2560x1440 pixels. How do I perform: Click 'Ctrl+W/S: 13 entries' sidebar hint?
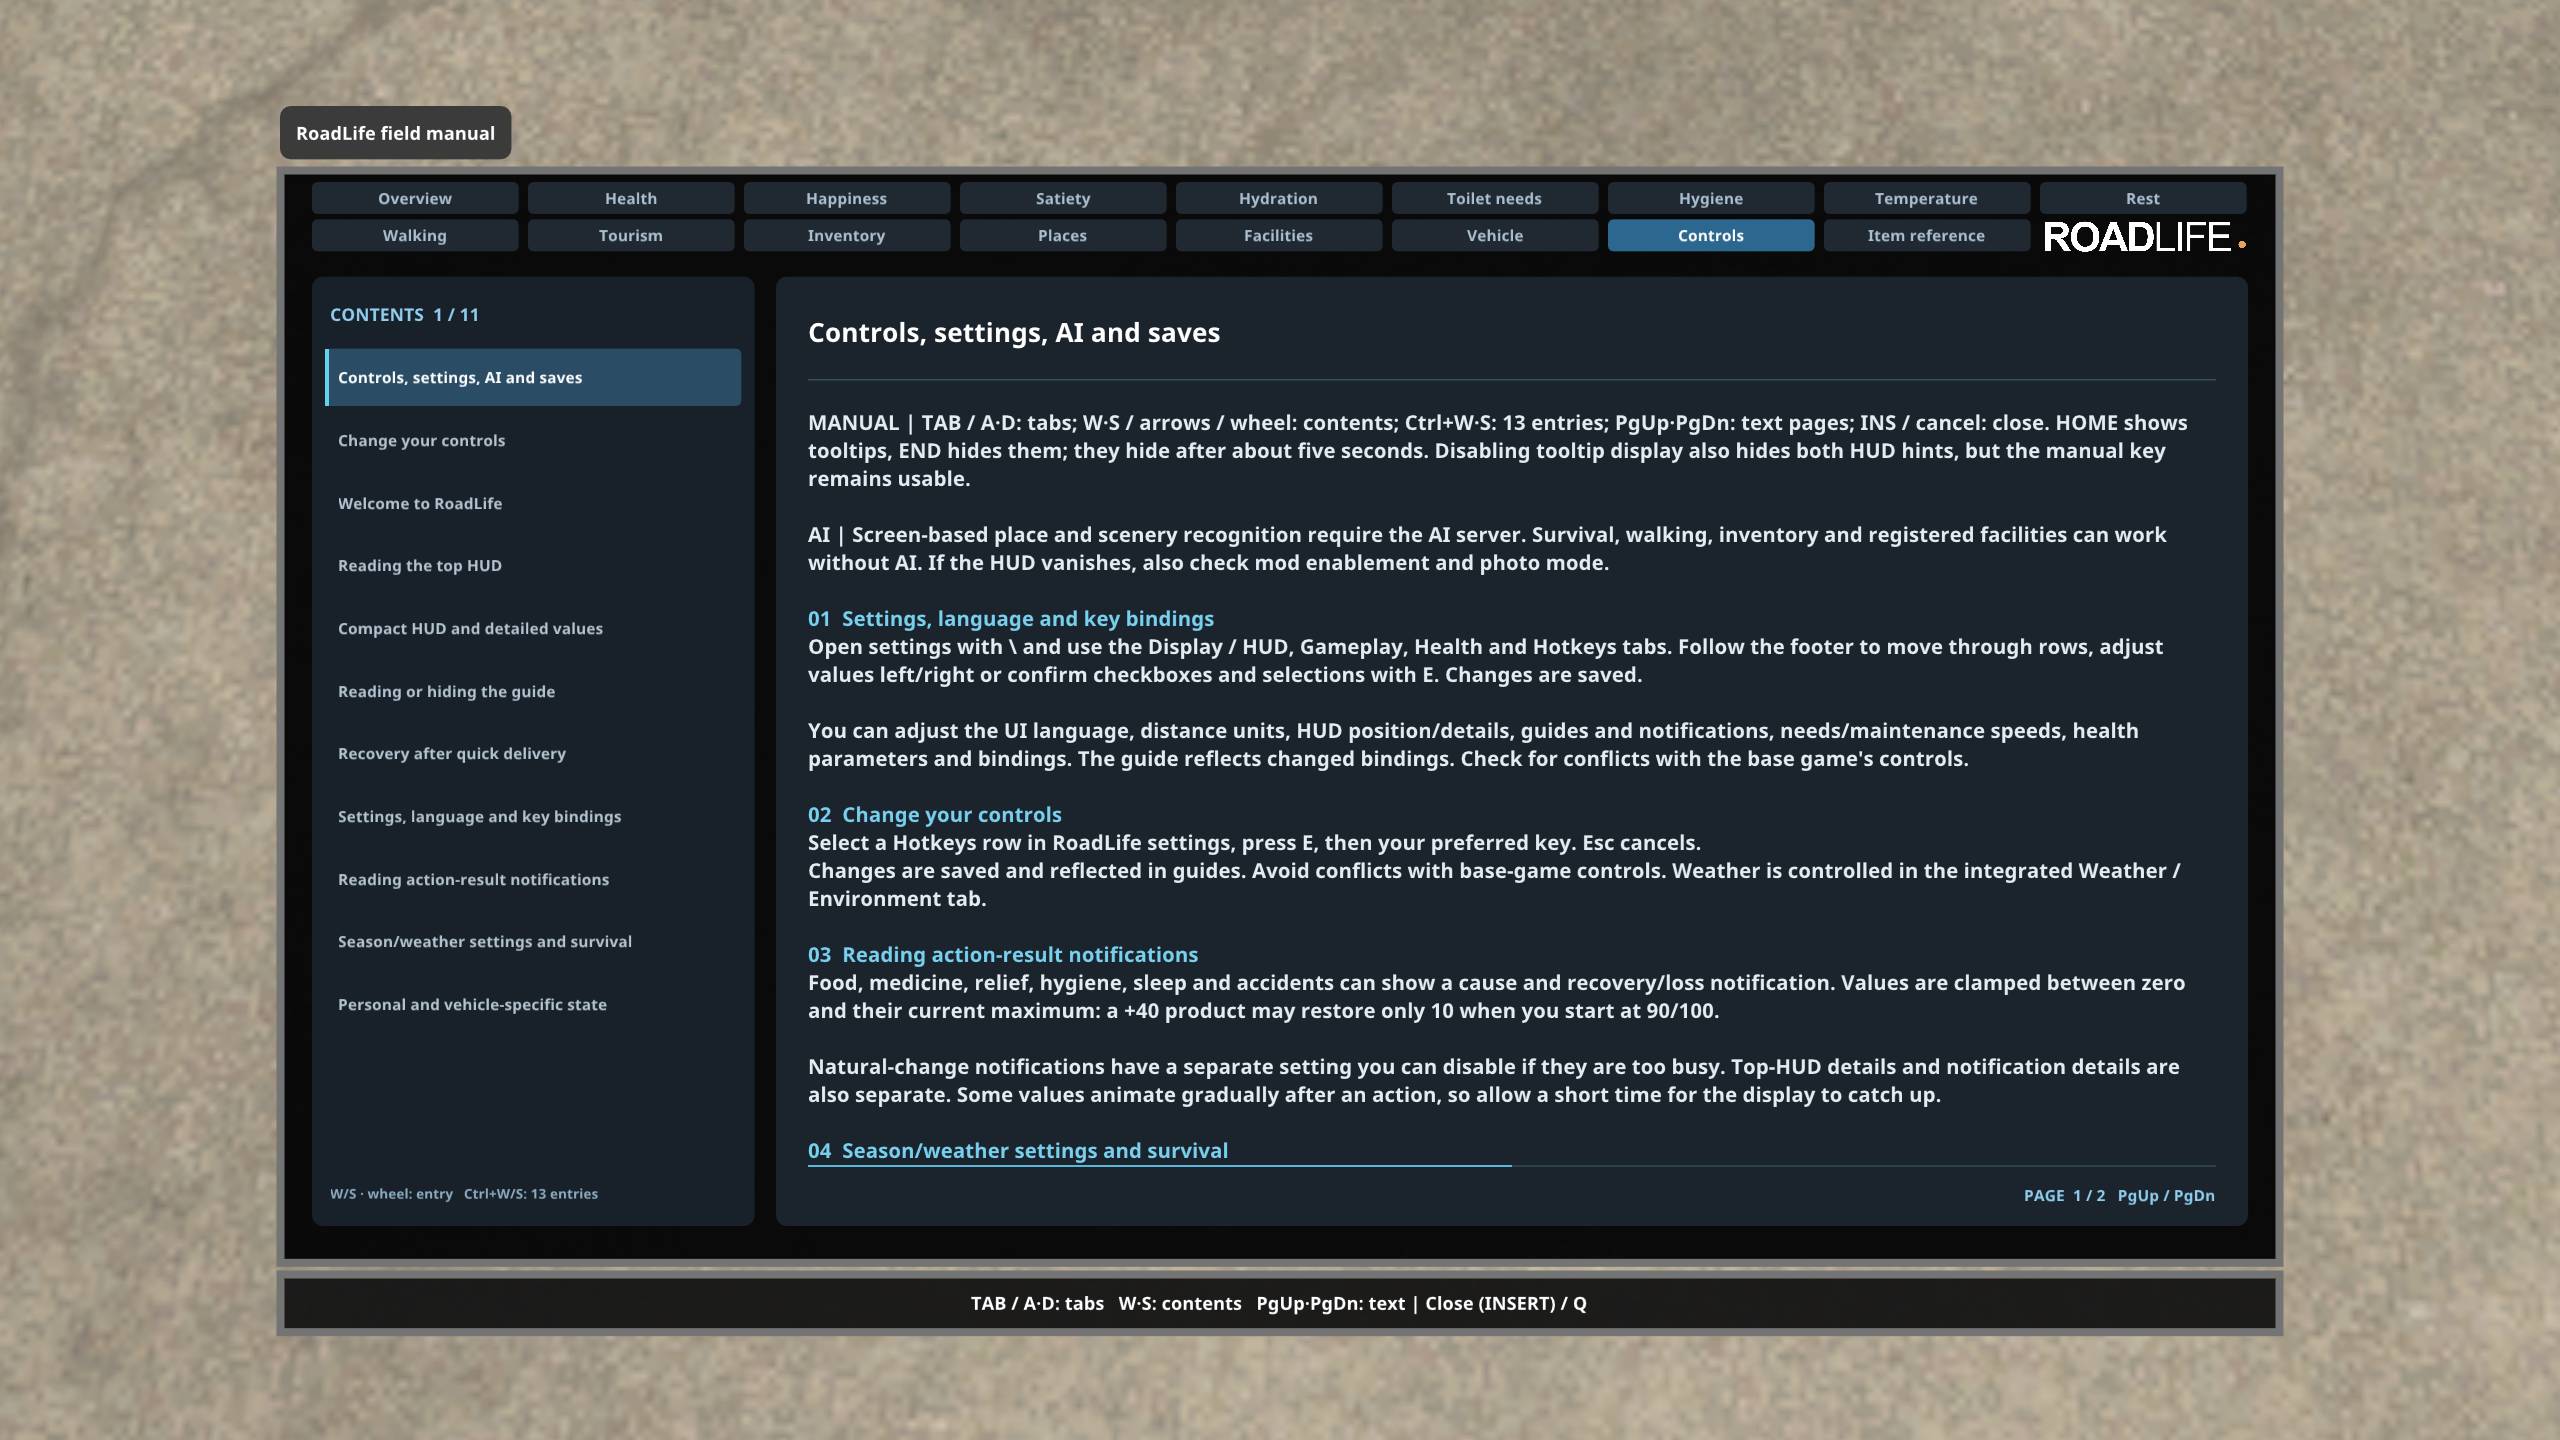point(531,1193)
